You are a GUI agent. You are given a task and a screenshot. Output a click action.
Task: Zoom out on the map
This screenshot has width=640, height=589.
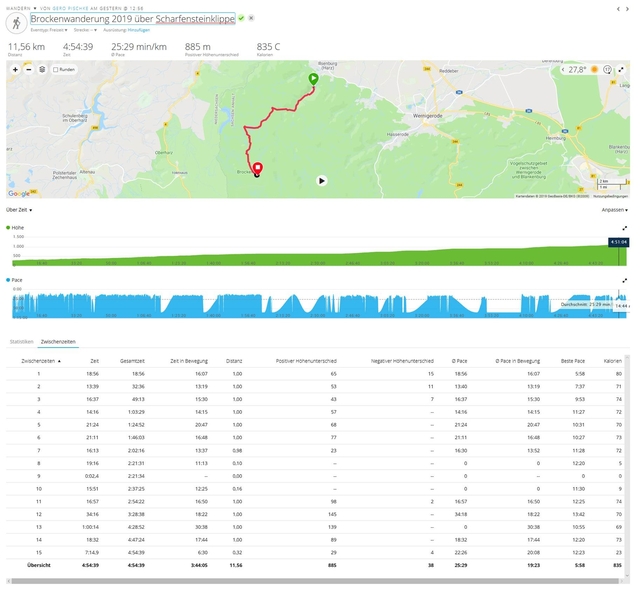point(28,70)
